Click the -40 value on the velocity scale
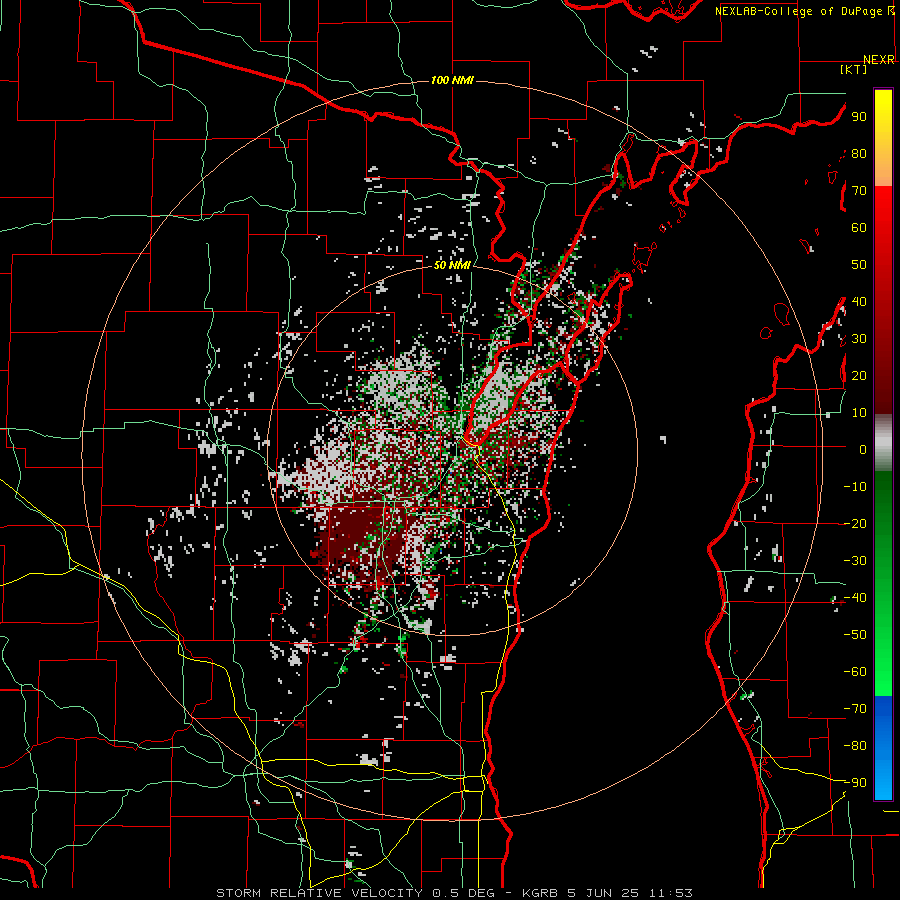Viewport: 900px width, 900px height. point(855,598)
